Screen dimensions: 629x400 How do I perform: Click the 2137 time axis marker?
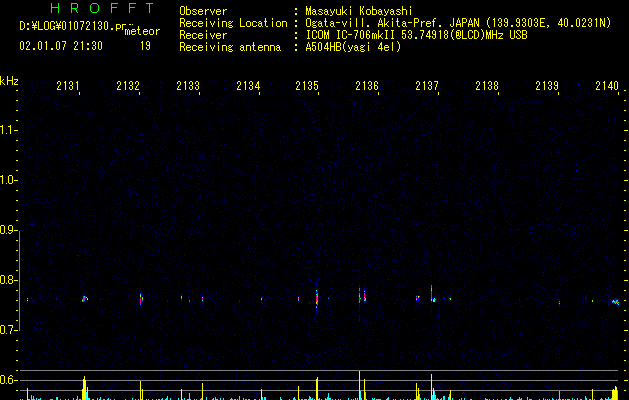427,85
